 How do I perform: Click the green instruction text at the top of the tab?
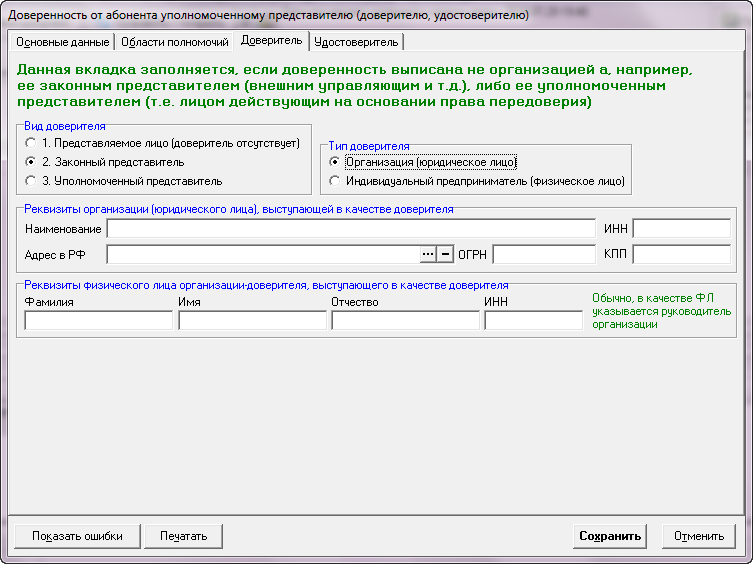pyautogui.click(x=355, y=86)
